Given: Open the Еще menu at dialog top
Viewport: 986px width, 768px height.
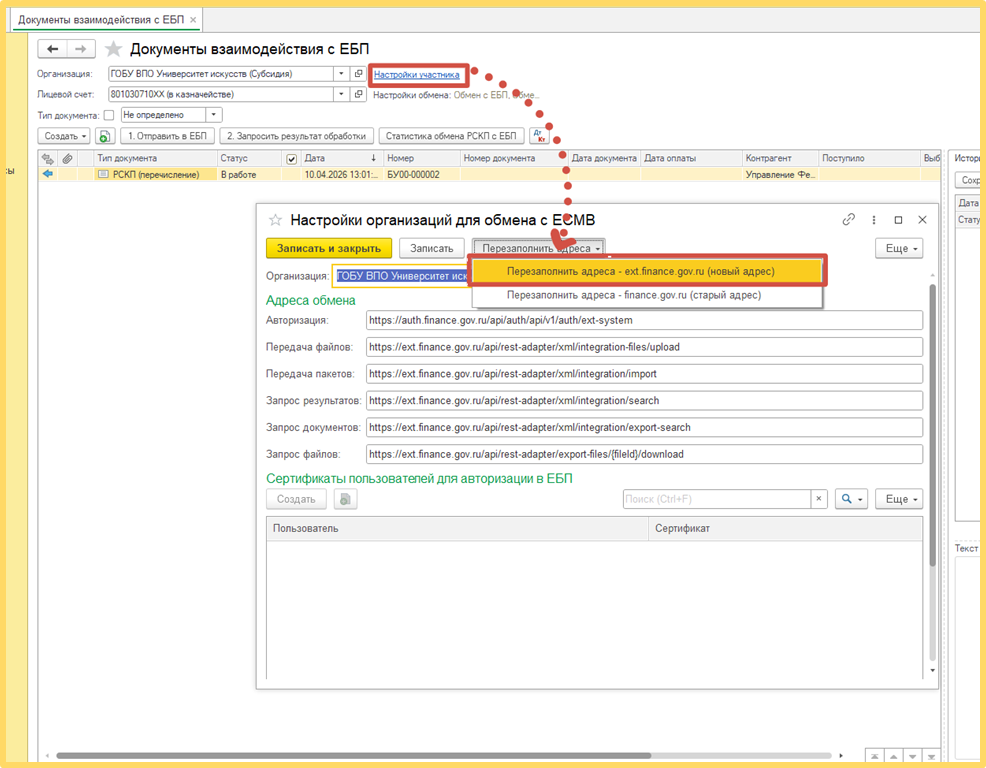Looking at the screenshot, I should point(899,248).
